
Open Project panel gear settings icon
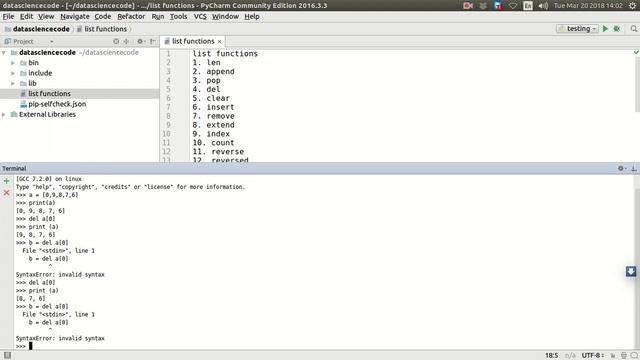pos(140,41)
